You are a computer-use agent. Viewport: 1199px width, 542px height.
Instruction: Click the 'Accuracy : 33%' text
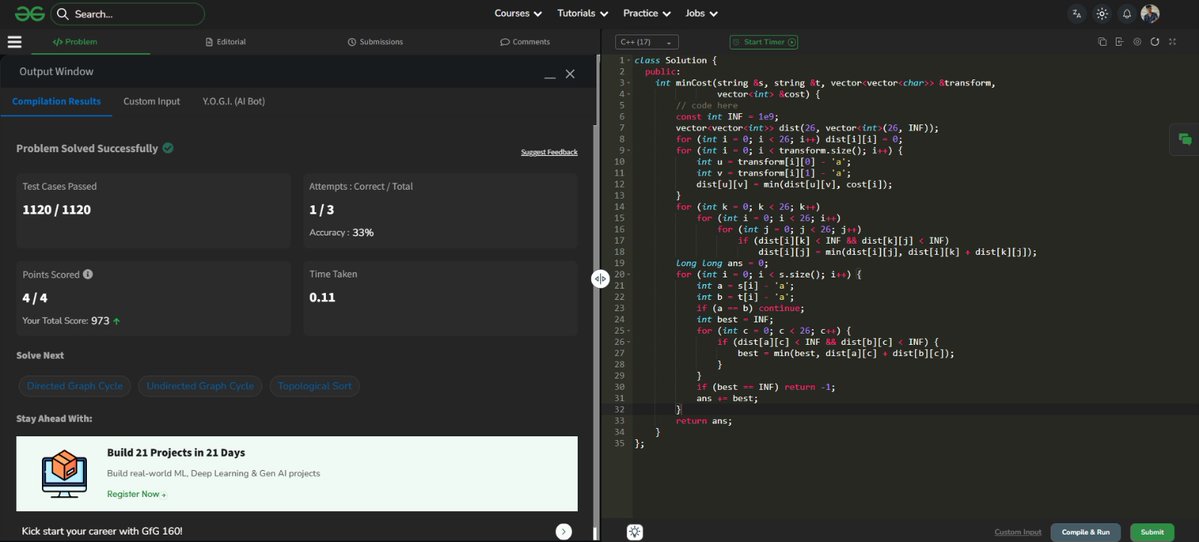click(342, 232)
